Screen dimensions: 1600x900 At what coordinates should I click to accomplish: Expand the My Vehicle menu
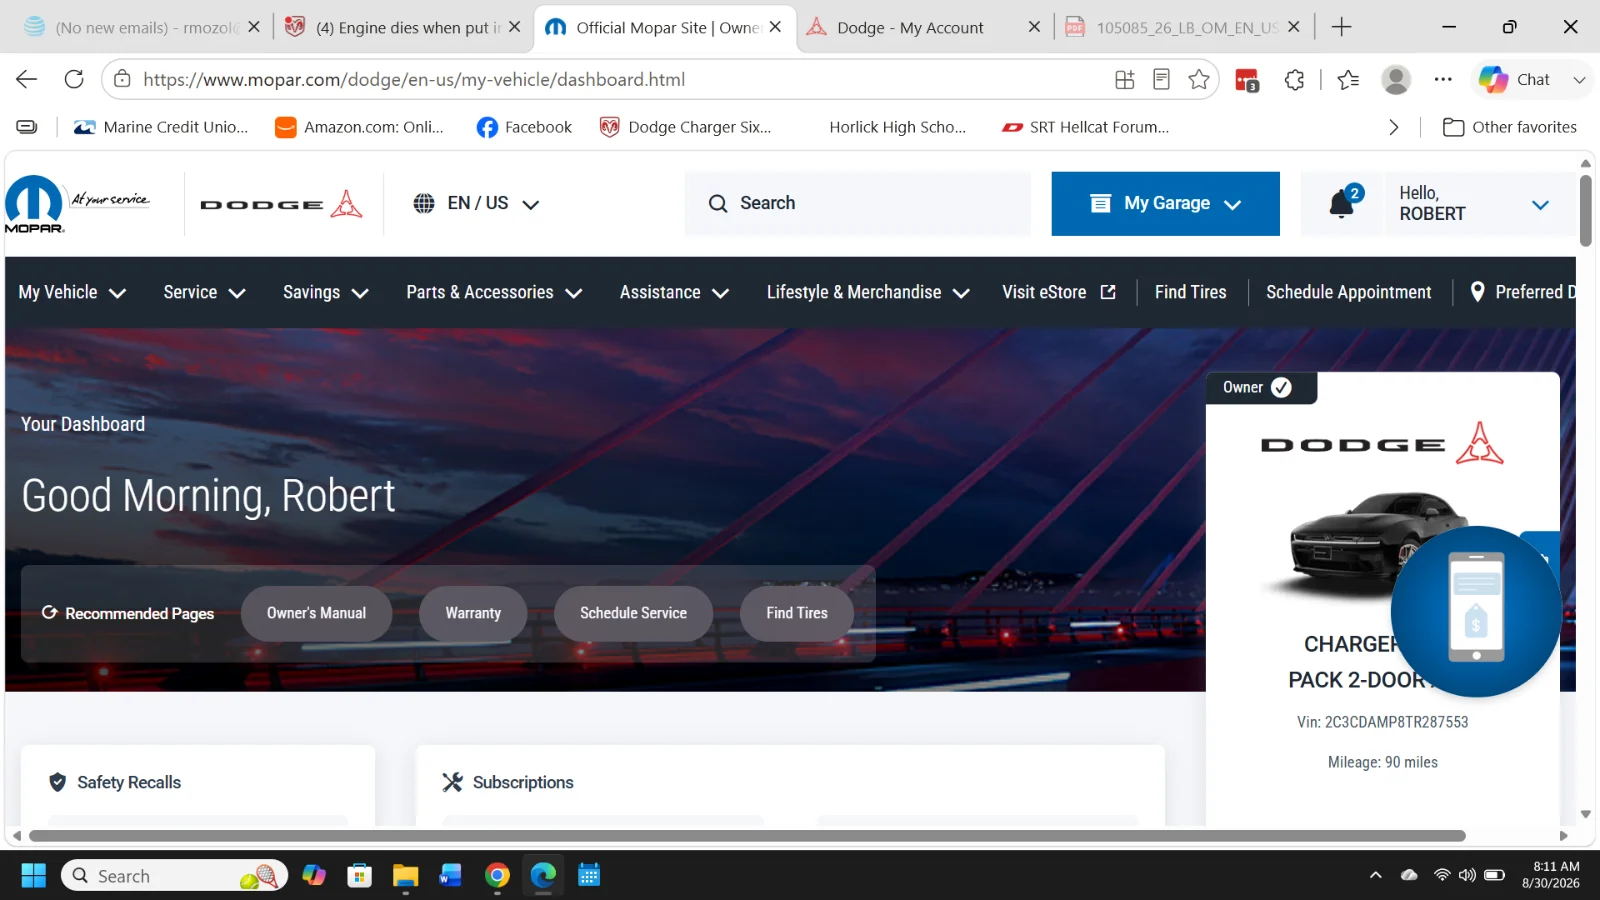click(x=72, y=292)
